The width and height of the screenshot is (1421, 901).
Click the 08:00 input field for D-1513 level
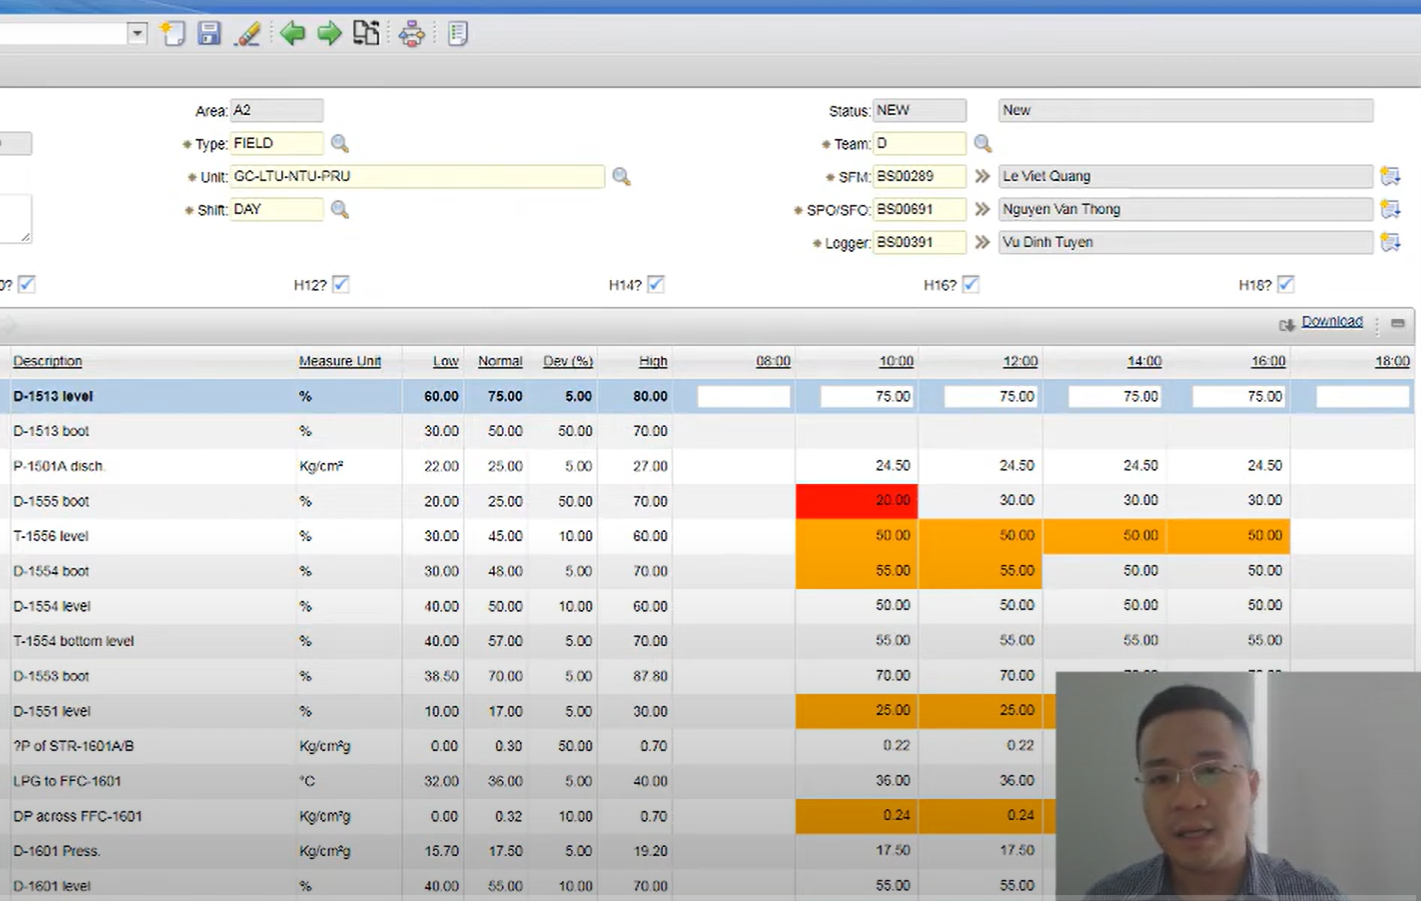click(x=744, y=396)
